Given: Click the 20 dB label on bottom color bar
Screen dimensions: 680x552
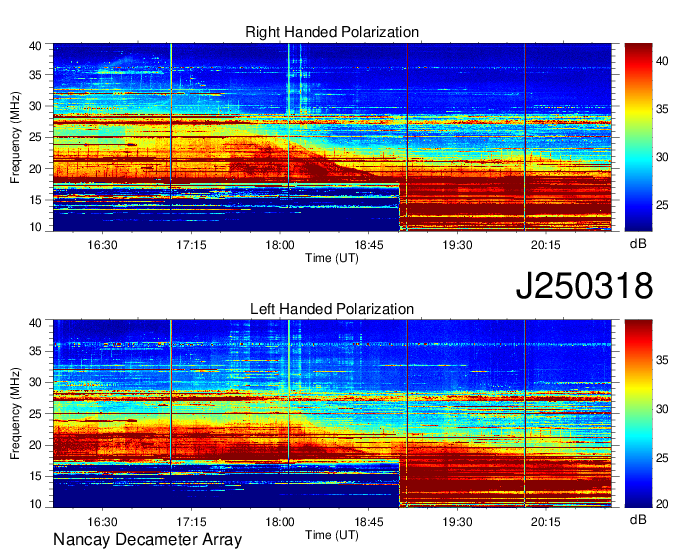Looking at the screenshot, I should (x=662, y=503).
